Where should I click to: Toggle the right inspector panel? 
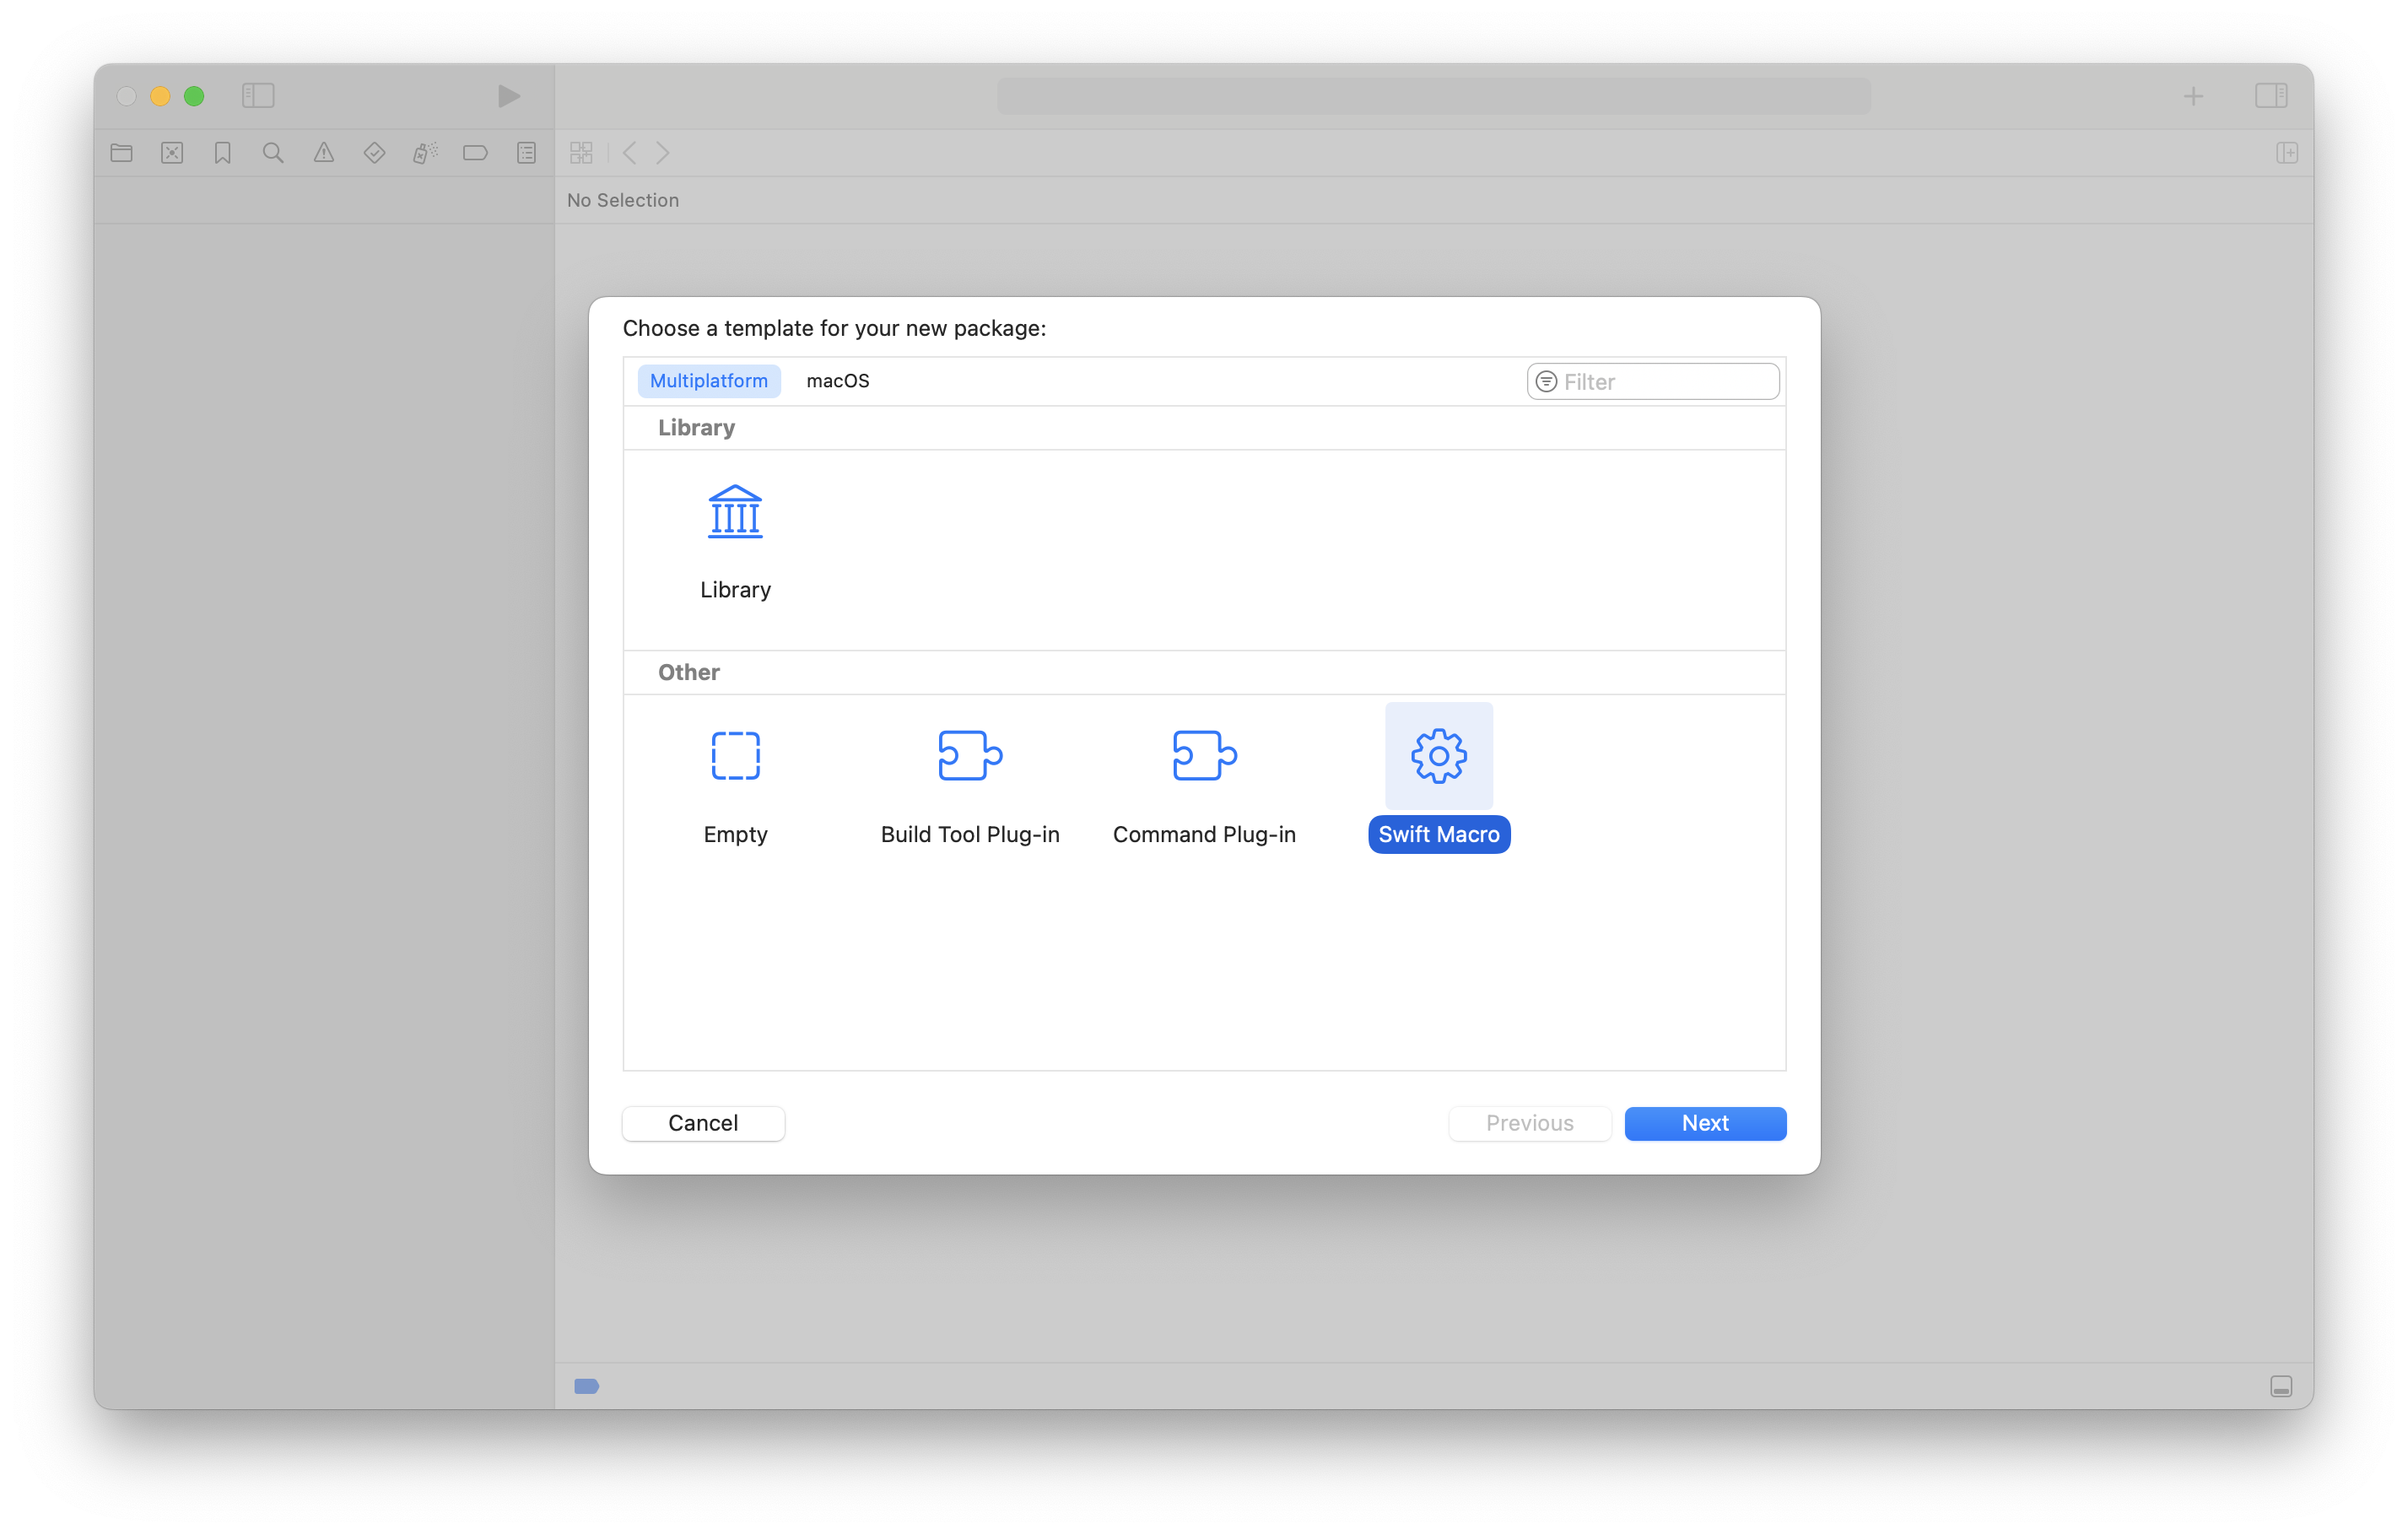click(2270, 96)
